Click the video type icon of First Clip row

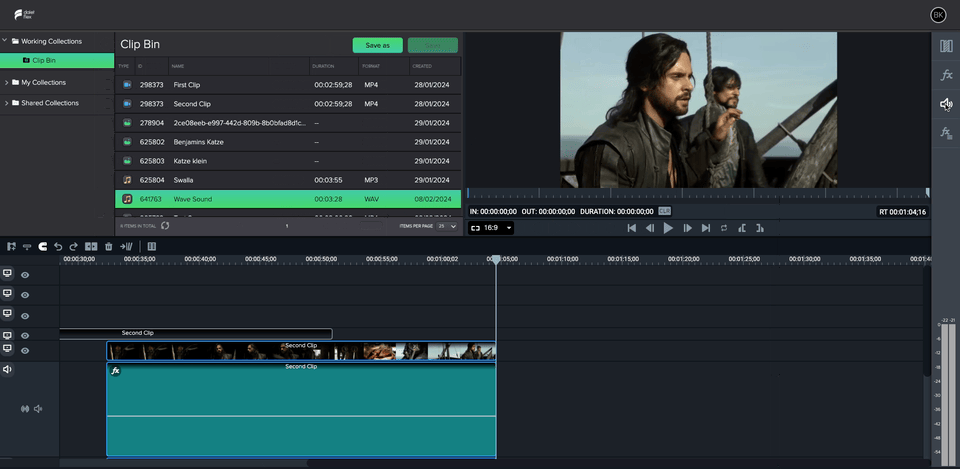pyautogui.click(x=127, y=84)
